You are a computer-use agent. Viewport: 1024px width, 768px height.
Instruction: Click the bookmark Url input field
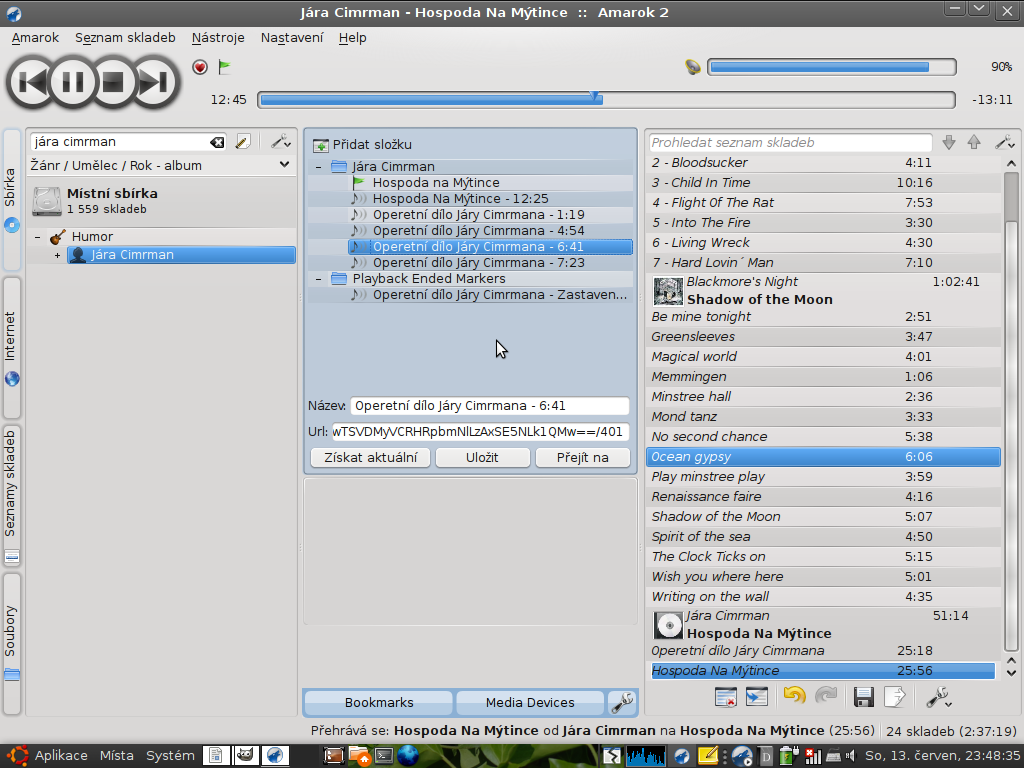pos(481,432)
